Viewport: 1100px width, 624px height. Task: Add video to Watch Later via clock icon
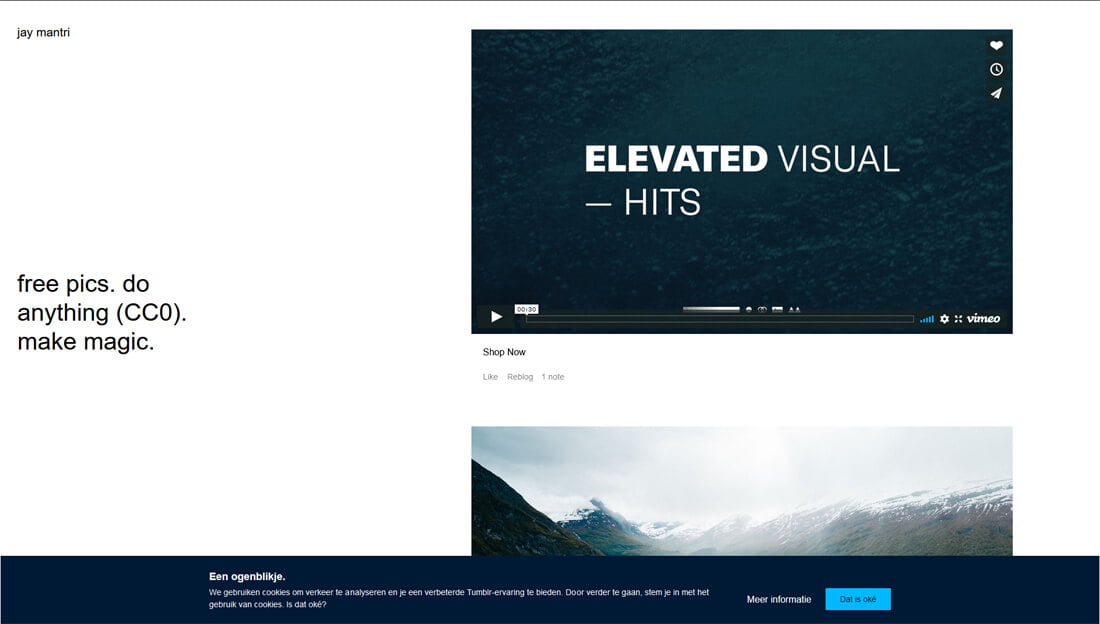point(995,69)
